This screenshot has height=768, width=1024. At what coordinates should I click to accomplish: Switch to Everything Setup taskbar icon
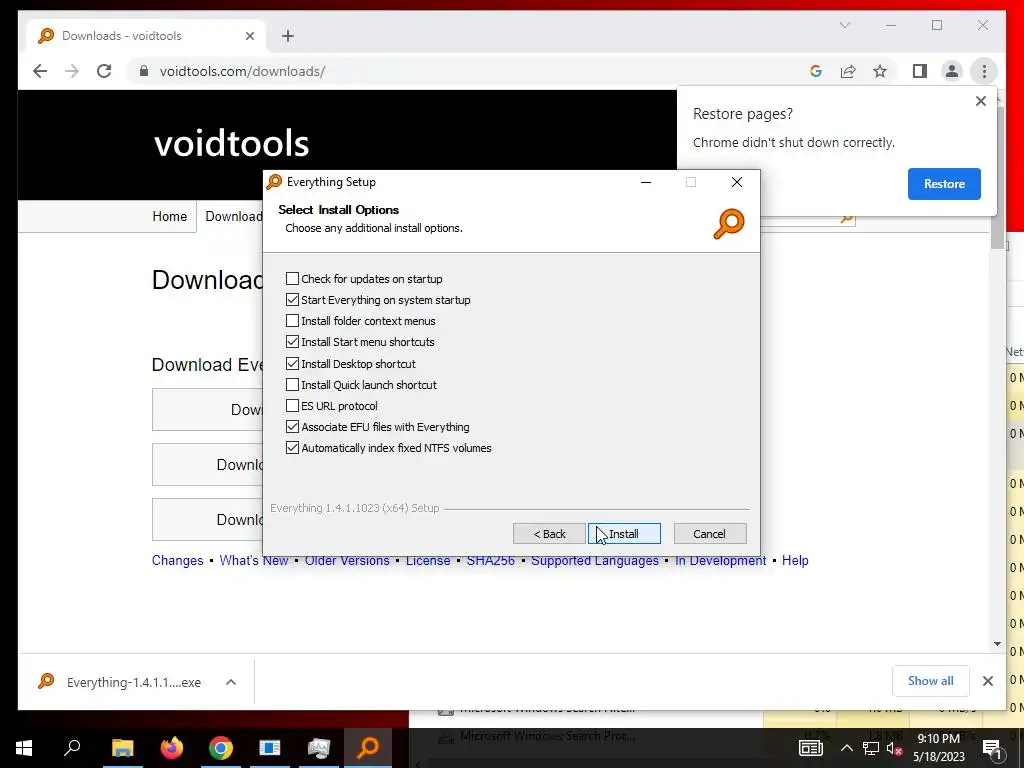click(x=368, y=748)
